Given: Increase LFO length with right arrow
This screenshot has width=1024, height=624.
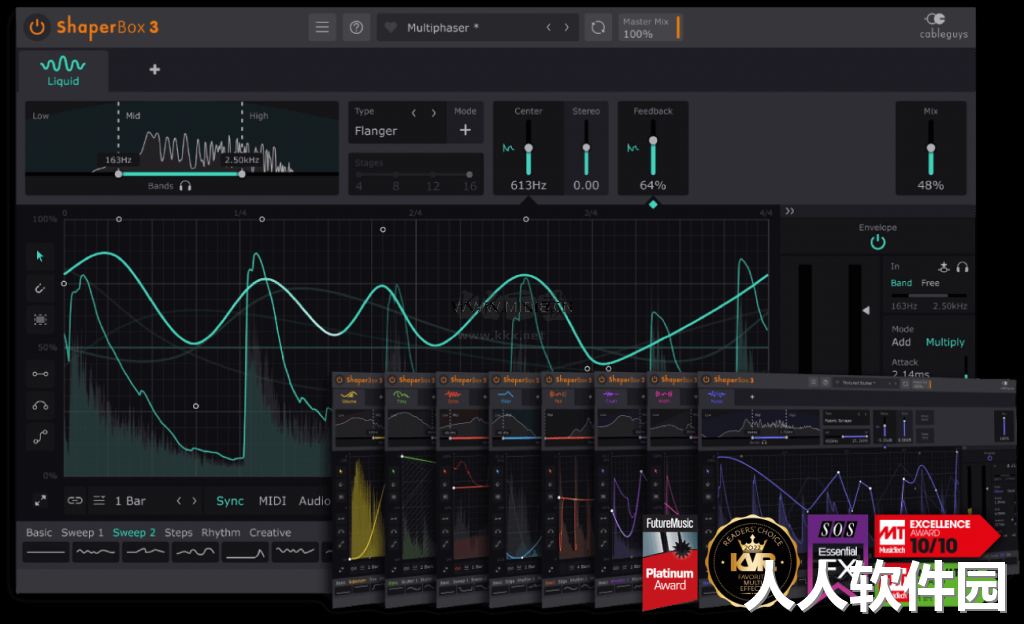Looking at the screenshot, I should point(194,501).
